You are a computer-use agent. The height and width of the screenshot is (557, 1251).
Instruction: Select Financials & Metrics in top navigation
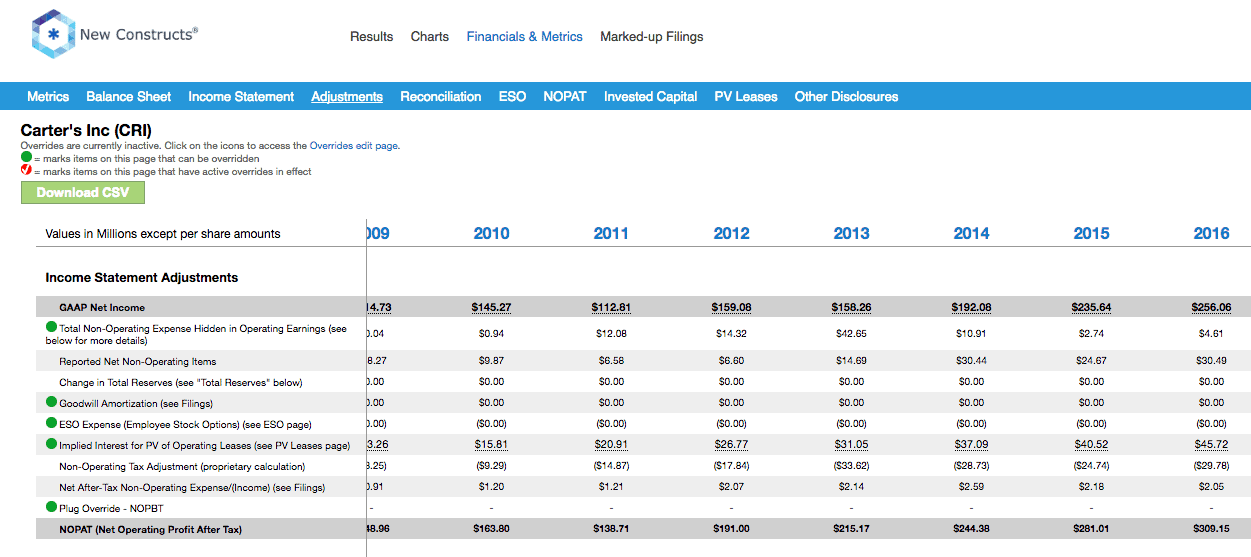click(525, 36)
